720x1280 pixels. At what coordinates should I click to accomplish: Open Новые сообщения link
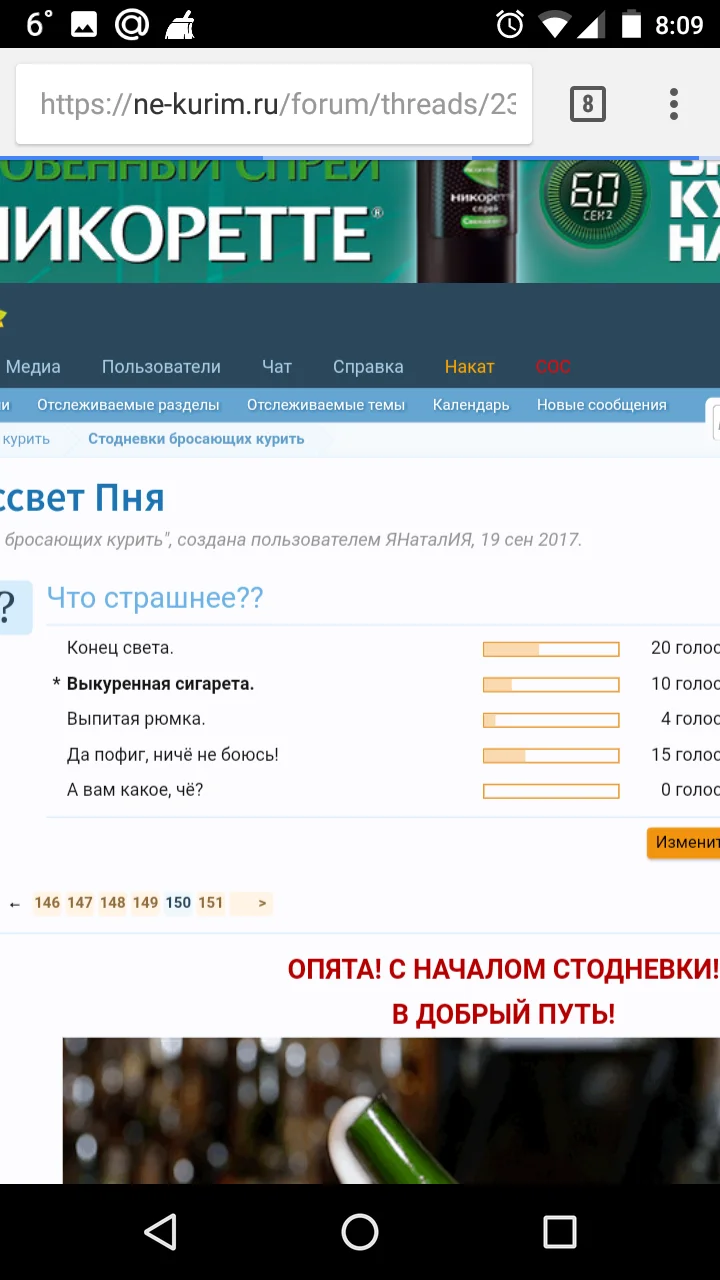pyautogui.click(x=601, y=405)
